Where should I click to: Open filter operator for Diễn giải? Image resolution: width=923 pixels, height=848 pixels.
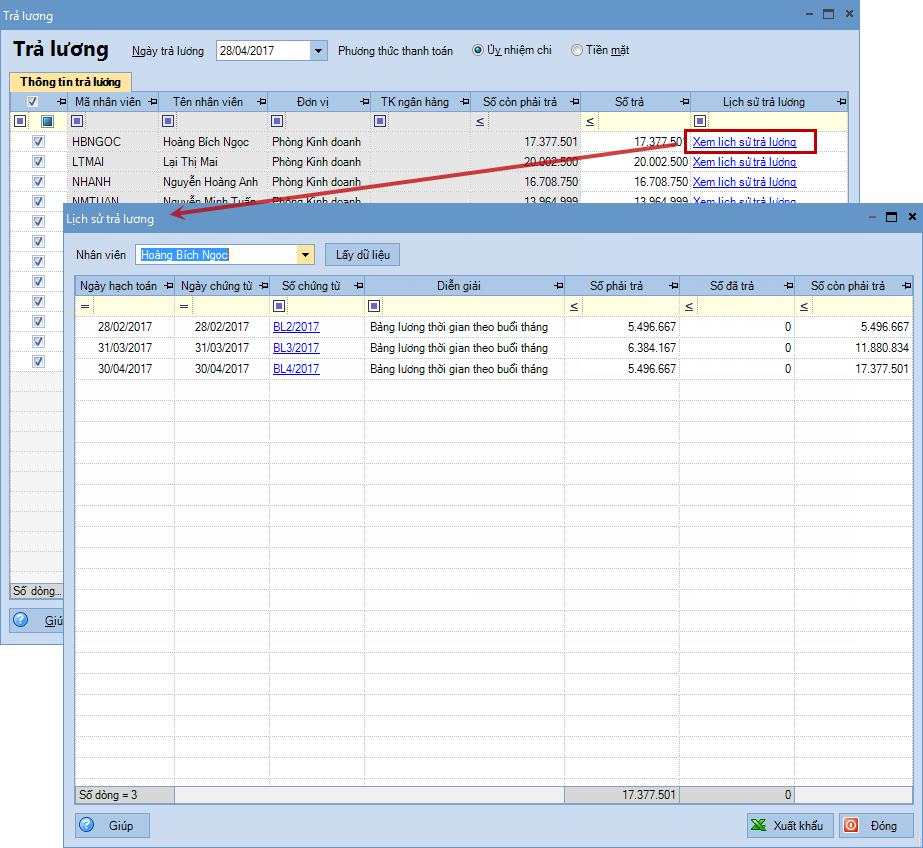coord(374,306)
